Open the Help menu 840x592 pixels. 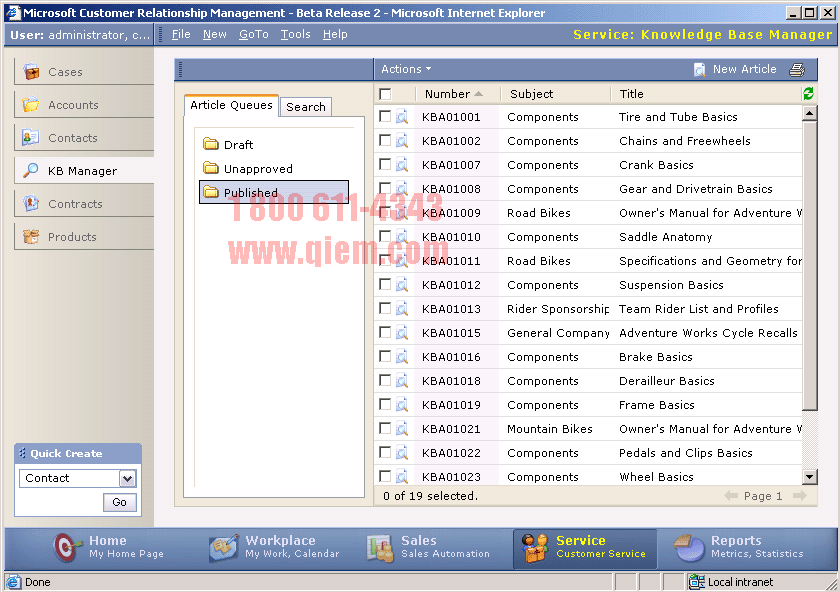tap(335, 34)
